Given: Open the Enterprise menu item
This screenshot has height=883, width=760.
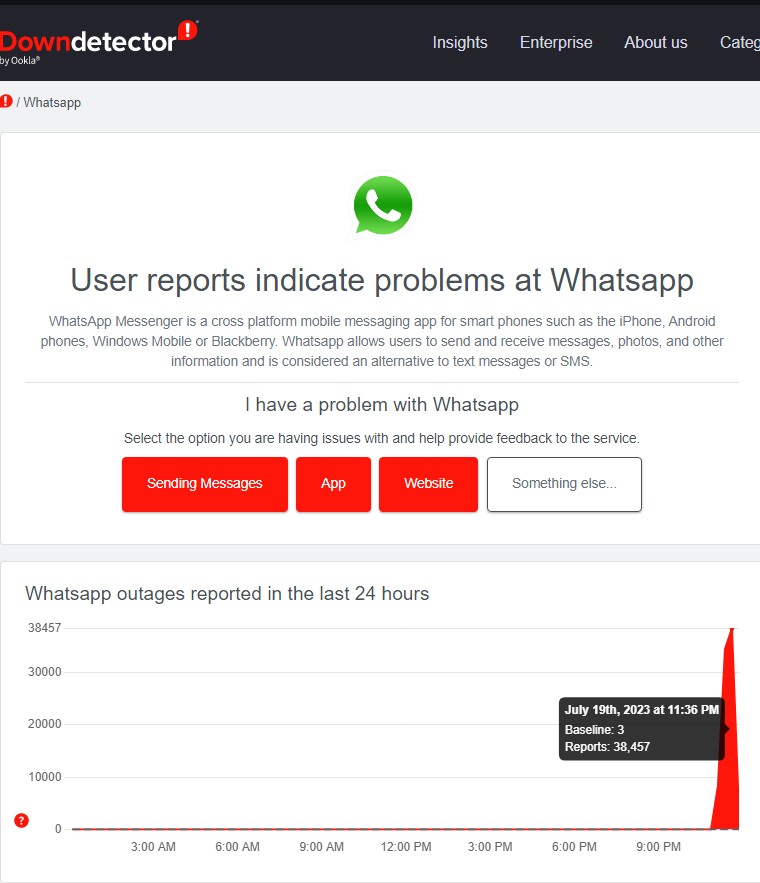Looking at the screenshot, I should coord(556,42).
